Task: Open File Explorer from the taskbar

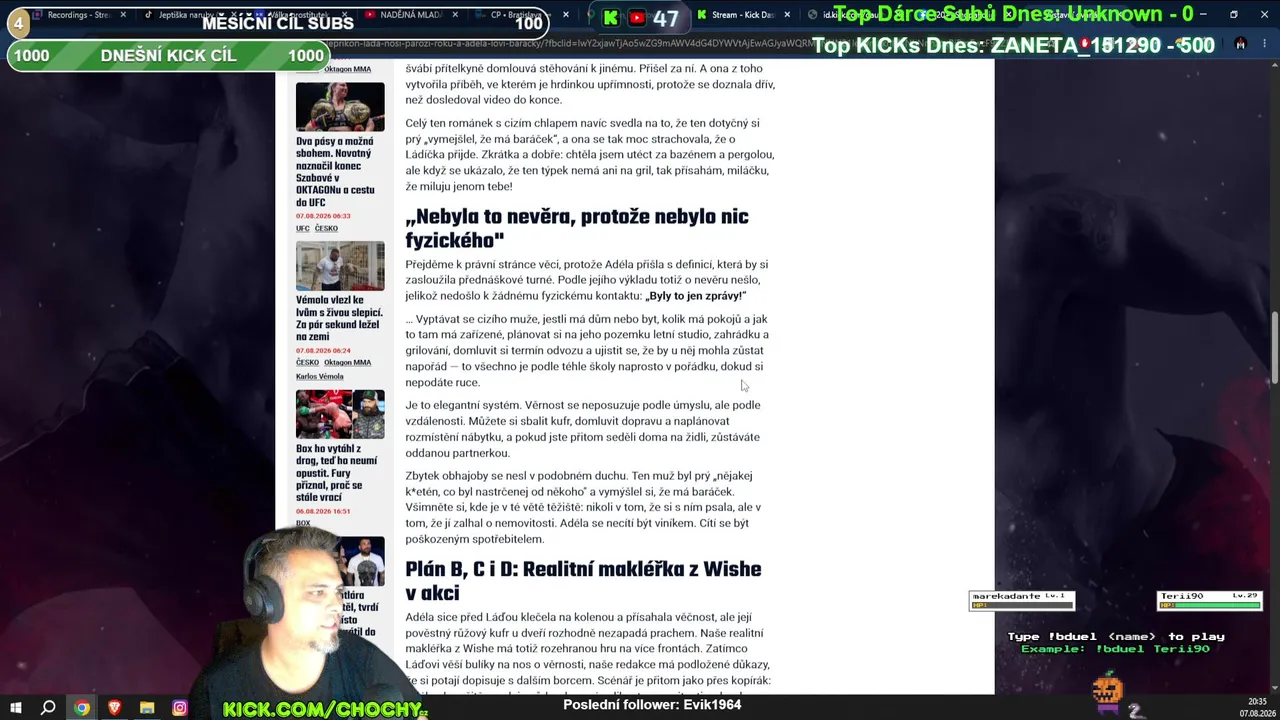Action: pos(147,708)
